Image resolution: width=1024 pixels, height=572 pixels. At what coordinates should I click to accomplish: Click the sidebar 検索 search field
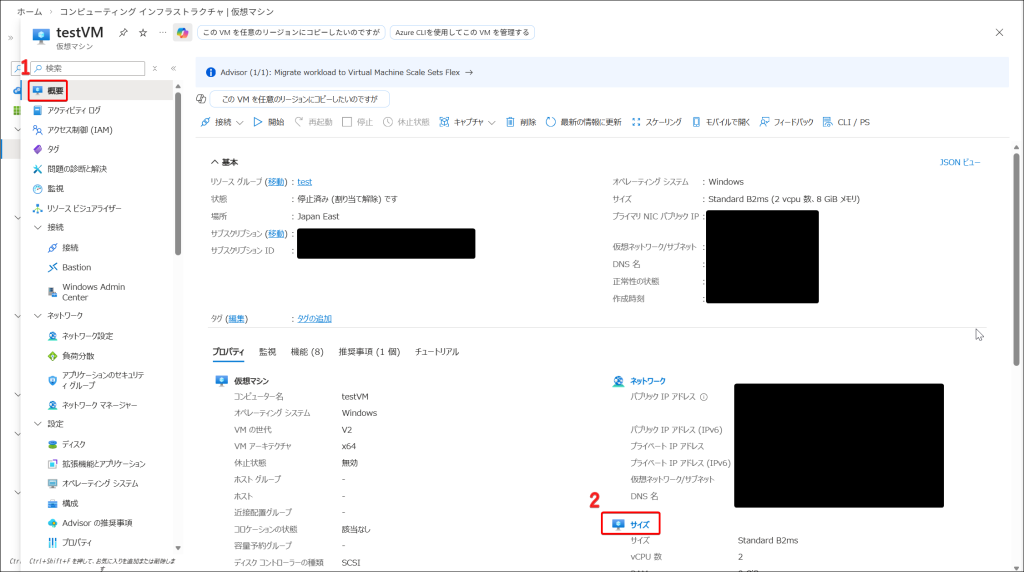[x=90, y=68]
